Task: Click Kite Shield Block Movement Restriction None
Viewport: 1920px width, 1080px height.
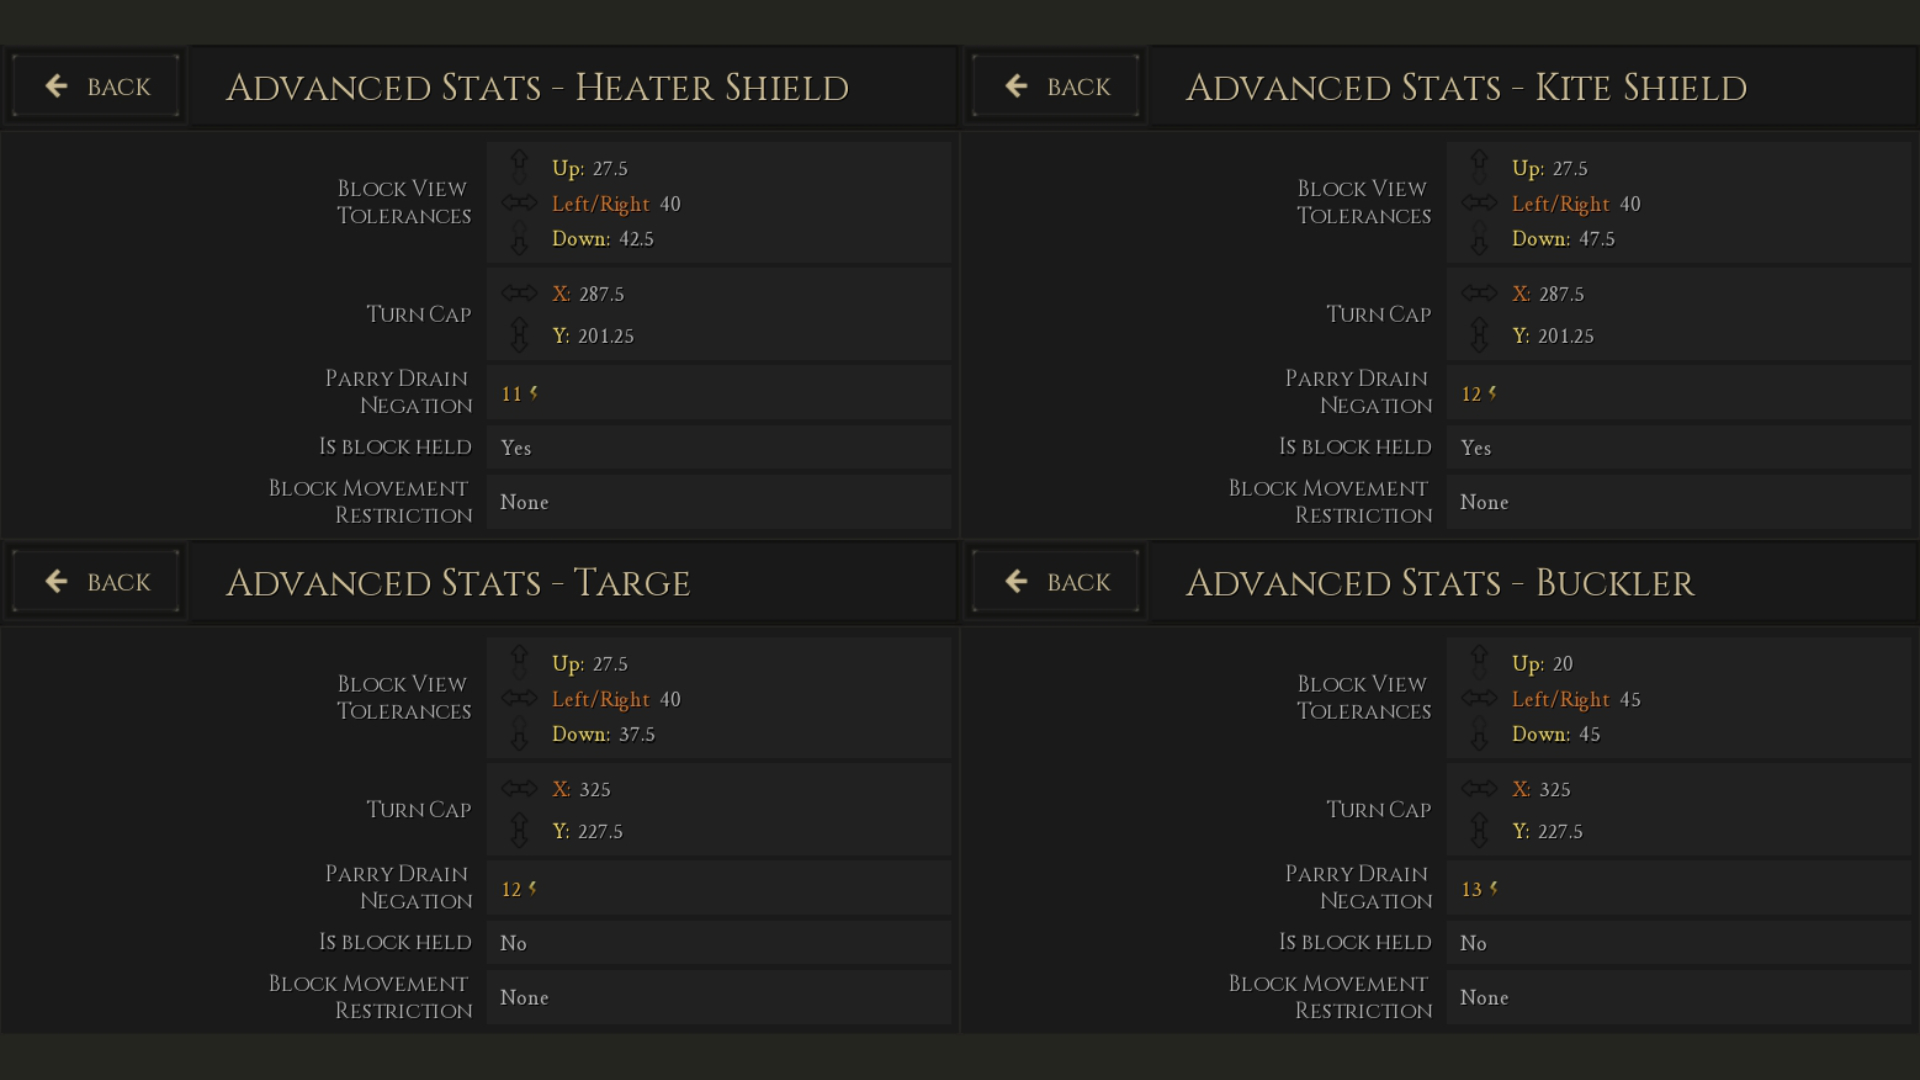Action: (1484, 502)
